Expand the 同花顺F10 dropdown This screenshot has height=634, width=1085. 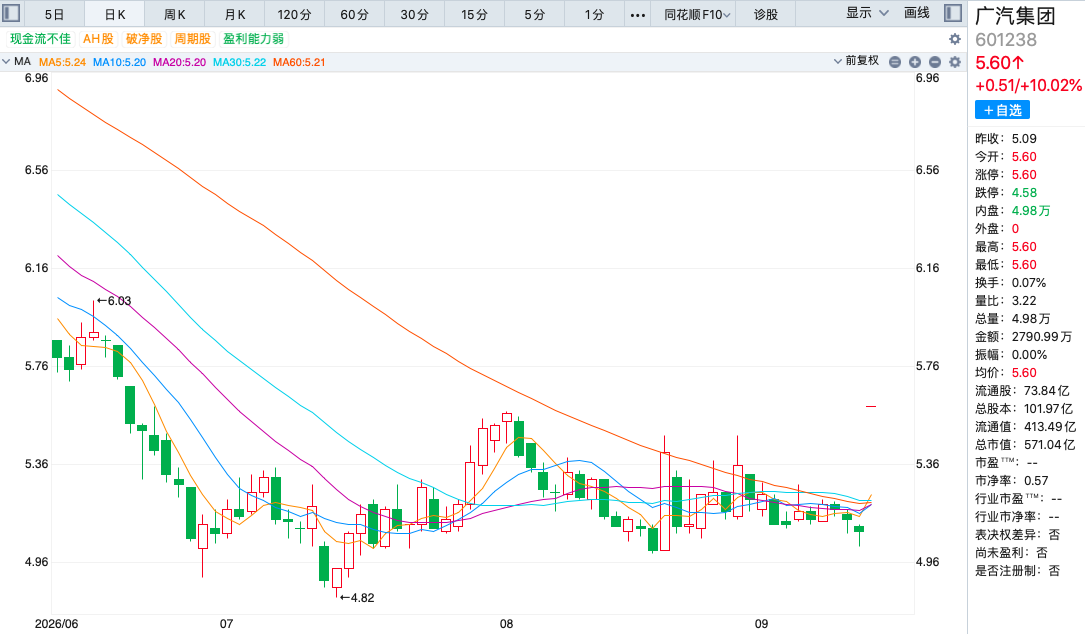pos(697,15)
